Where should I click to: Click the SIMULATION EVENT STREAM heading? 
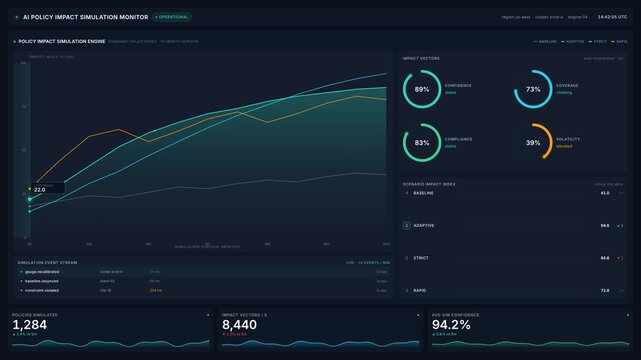point(47,263)
